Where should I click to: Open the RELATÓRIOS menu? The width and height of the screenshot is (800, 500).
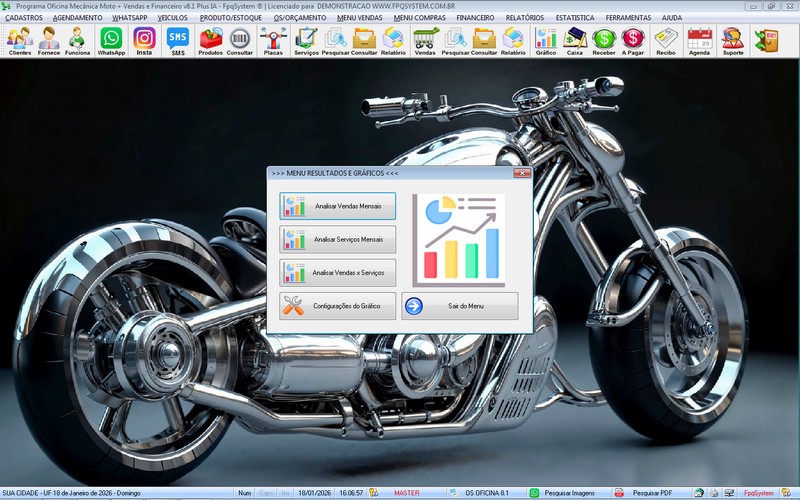pos(524,18)
